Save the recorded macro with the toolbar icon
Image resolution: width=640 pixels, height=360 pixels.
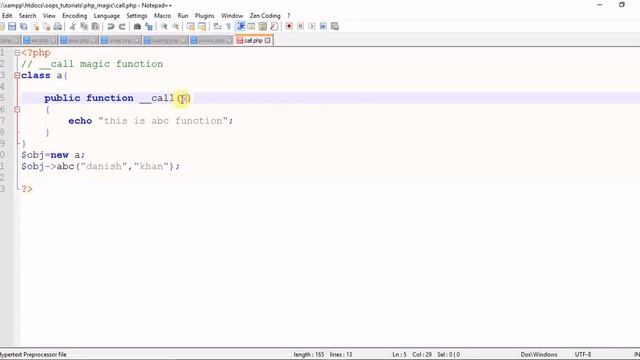(x=335, y=27)
